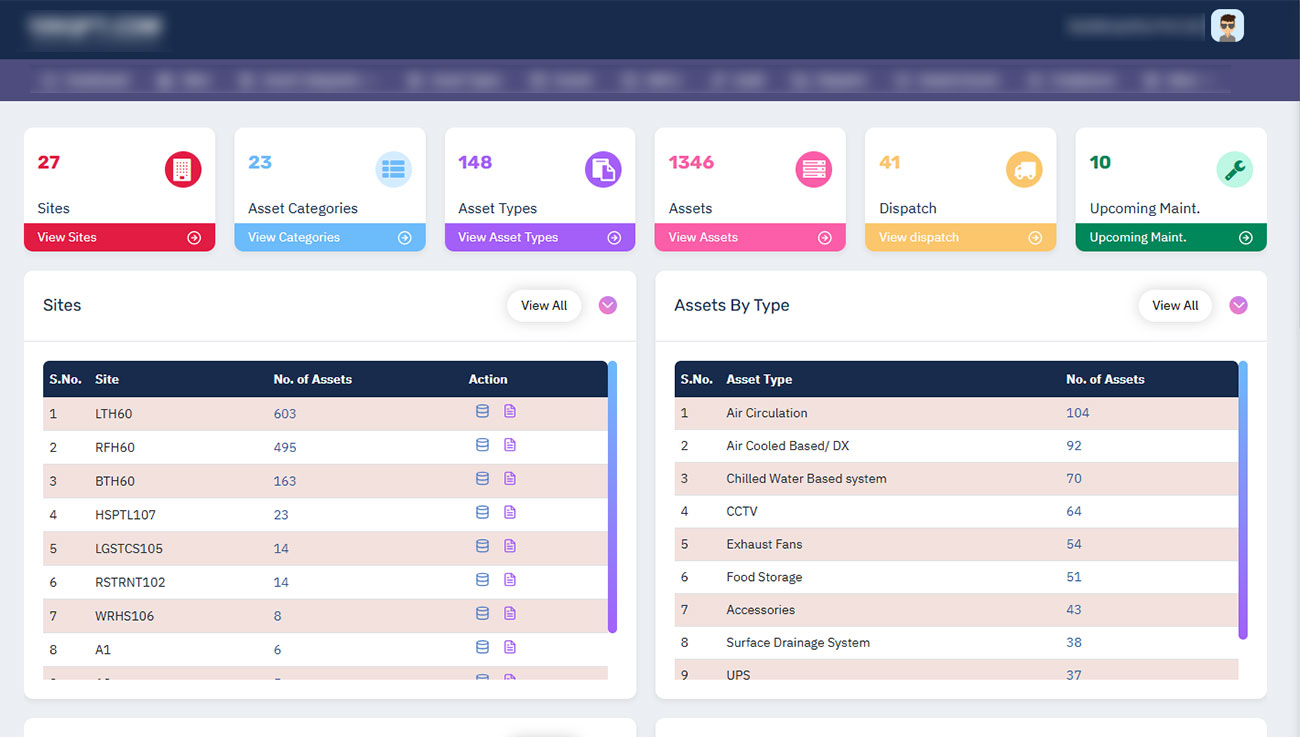Click the Upcoming Maint. wrench icon

[1234, 170]
